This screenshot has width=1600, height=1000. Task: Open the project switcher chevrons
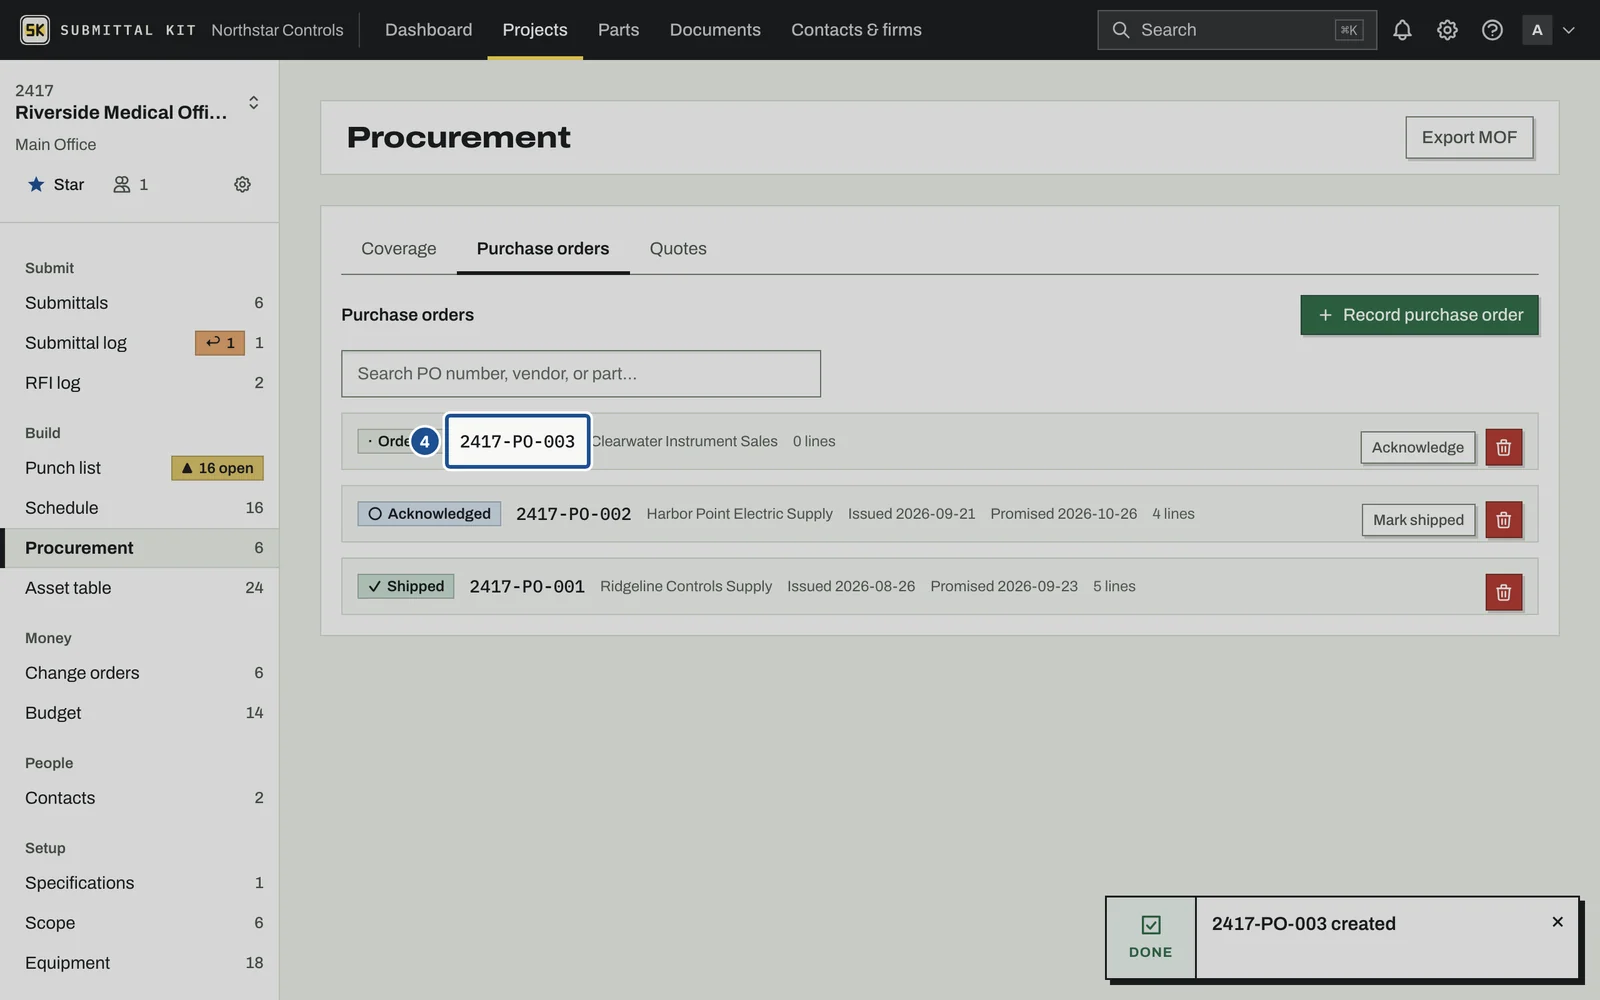254,103
